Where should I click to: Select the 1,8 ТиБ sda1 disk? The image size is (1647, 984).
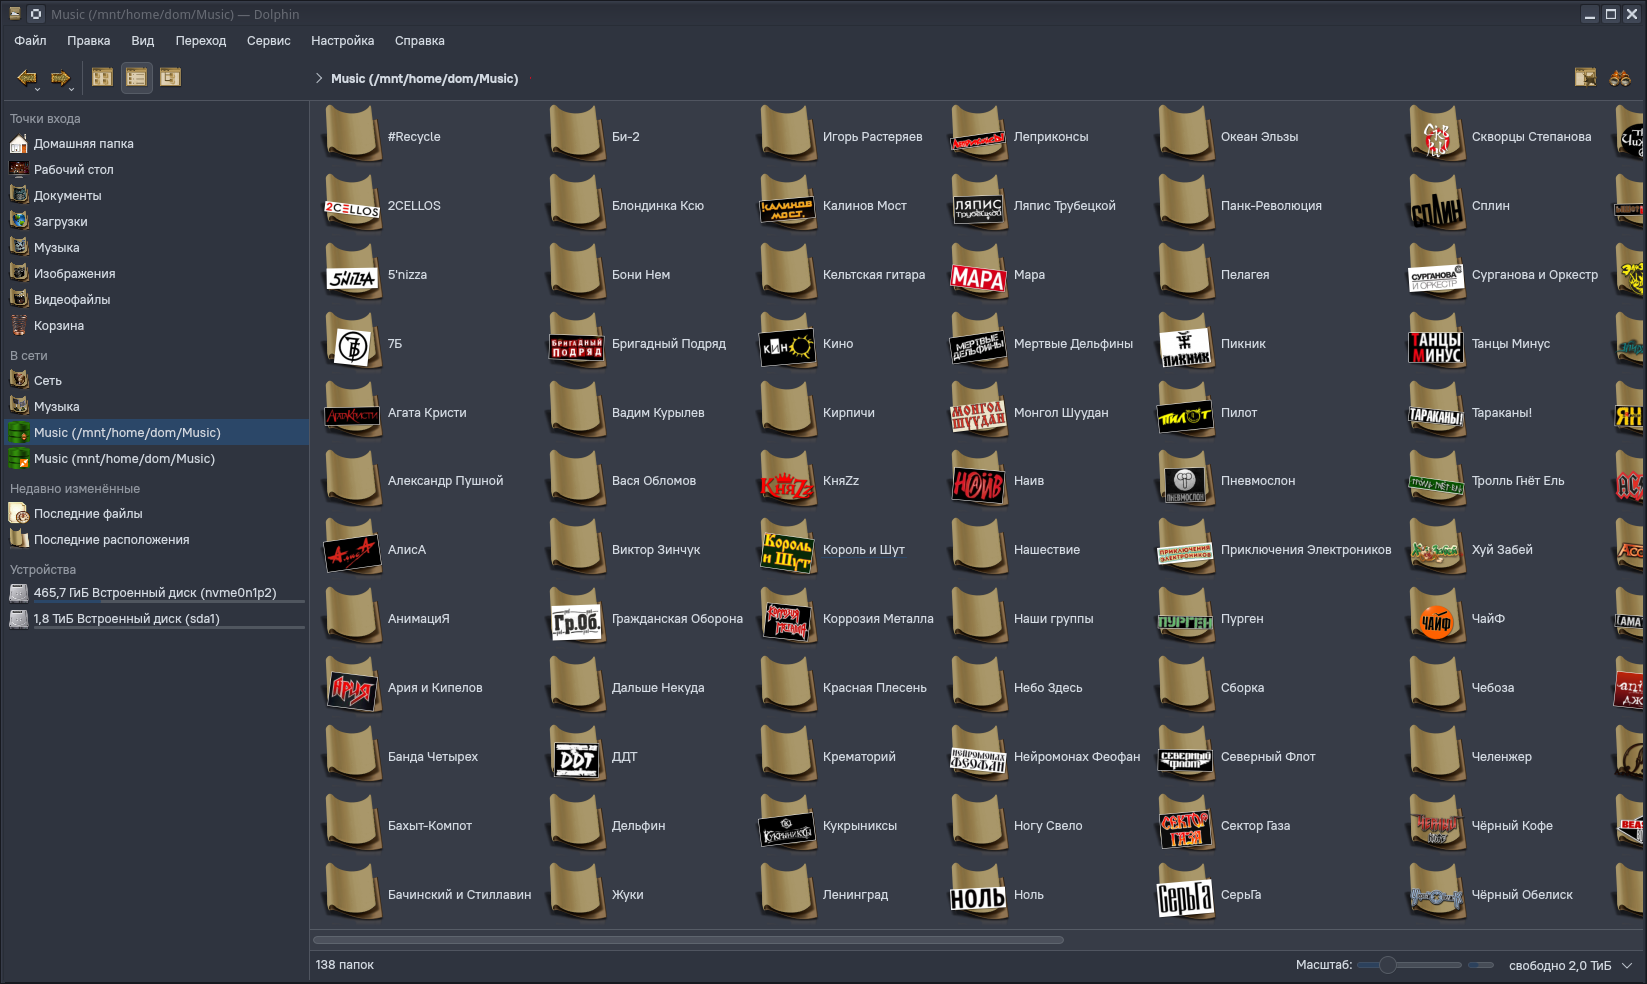click(126, 619)
